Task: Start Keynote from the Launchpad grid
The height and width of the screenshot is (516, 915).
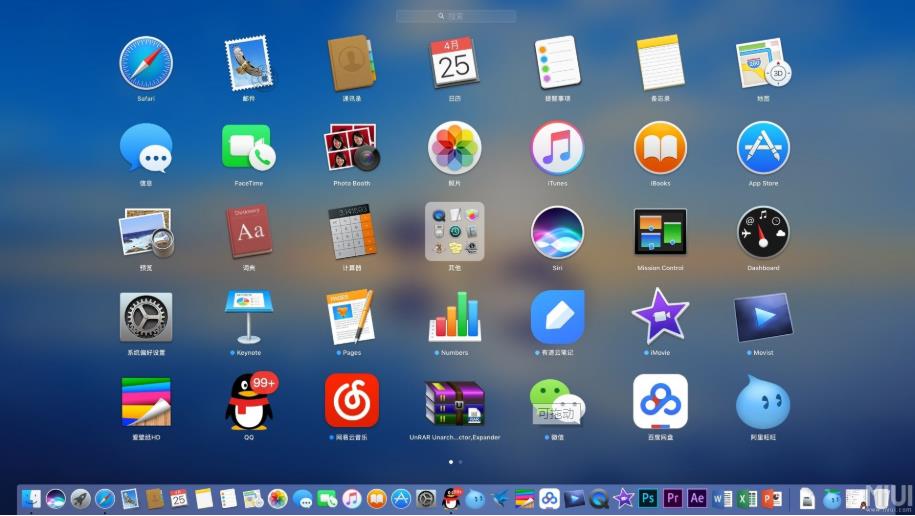Action: click(x=249, y=317)
